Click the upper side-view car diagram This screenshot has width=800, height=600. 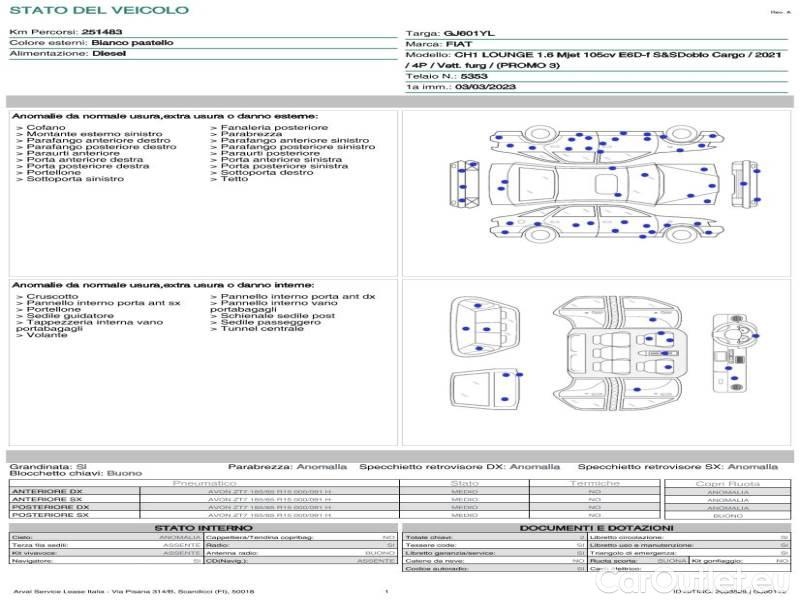601,143
